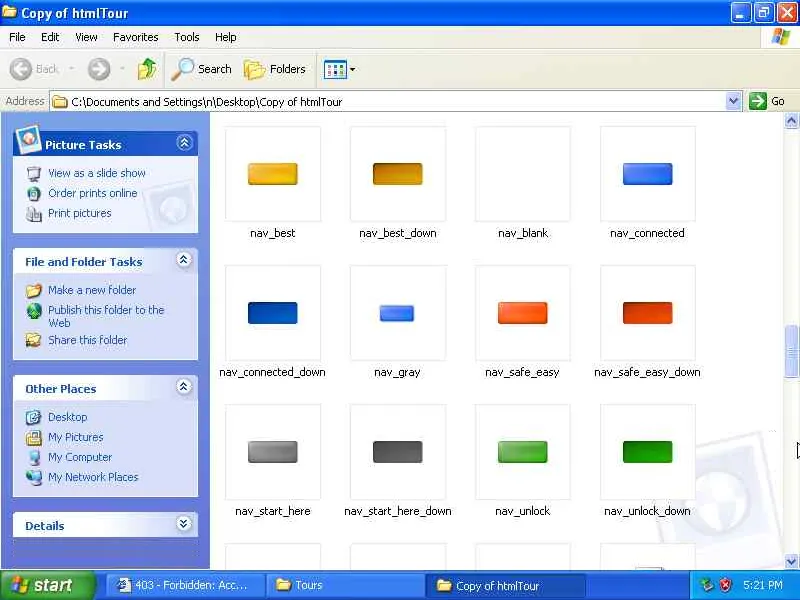Open the File menu

click(17, 37)
